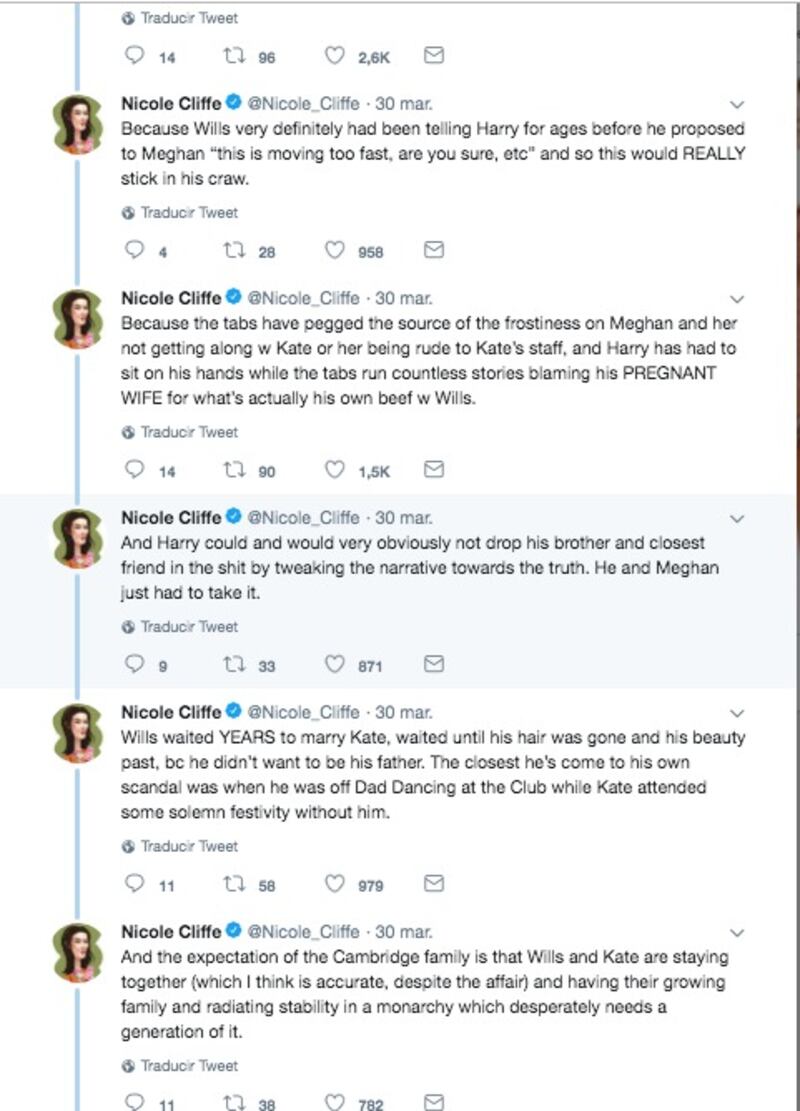Send 'PREGNANT WIFE' tweet via direct message icon
Viewport: 800px width, 1111px height.
coord(434,469)
